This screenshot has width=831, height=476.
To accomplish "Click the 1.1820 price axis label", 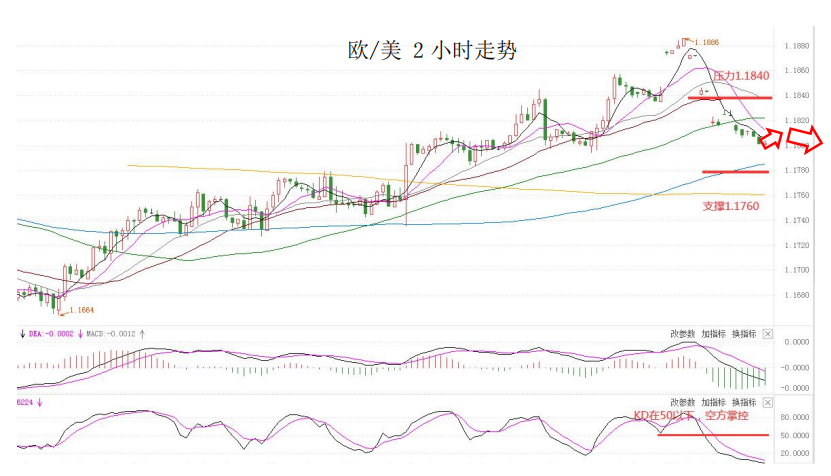I will click(797, 120).
